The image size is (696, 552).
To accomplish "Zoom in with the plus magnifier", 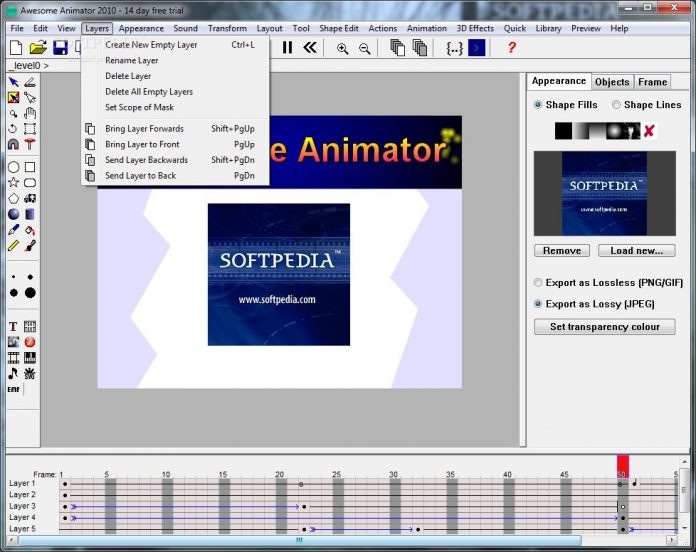I will pos(342,48).
